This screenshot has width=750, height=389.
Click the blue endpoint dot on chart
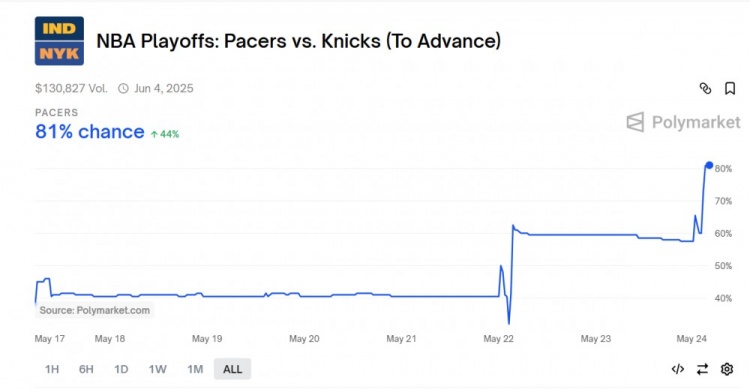[x=709, y=165]
